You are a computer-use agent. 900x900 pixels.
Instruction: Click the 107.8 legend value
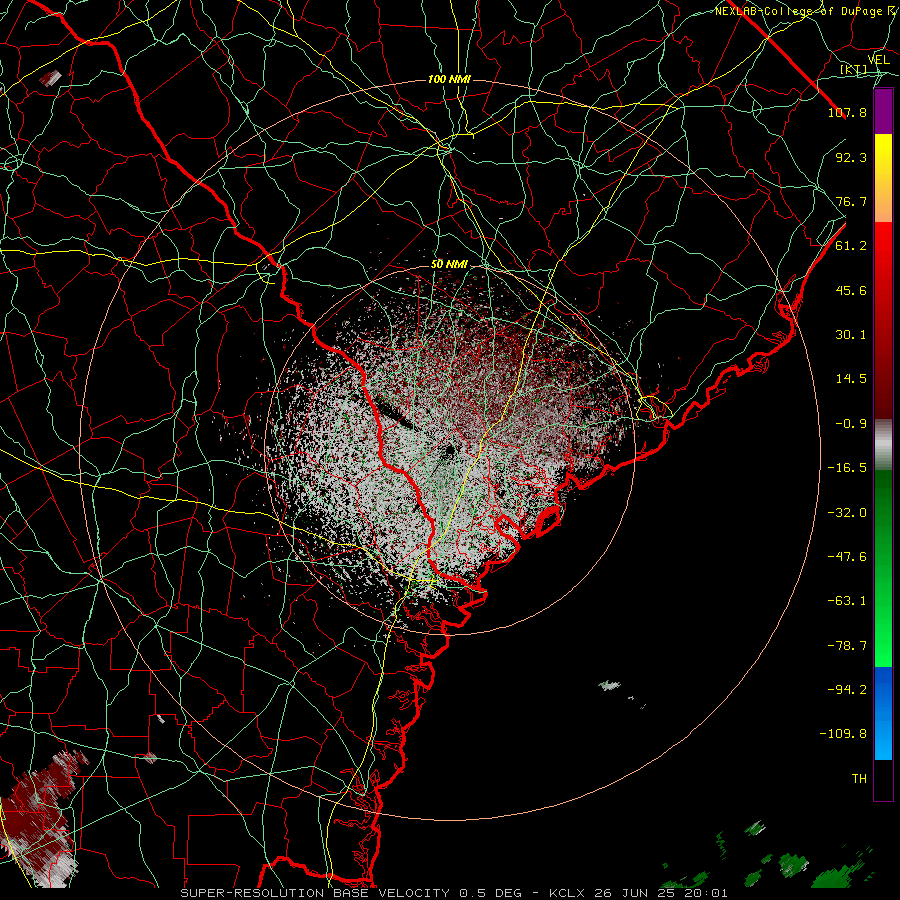coord(847,112)
